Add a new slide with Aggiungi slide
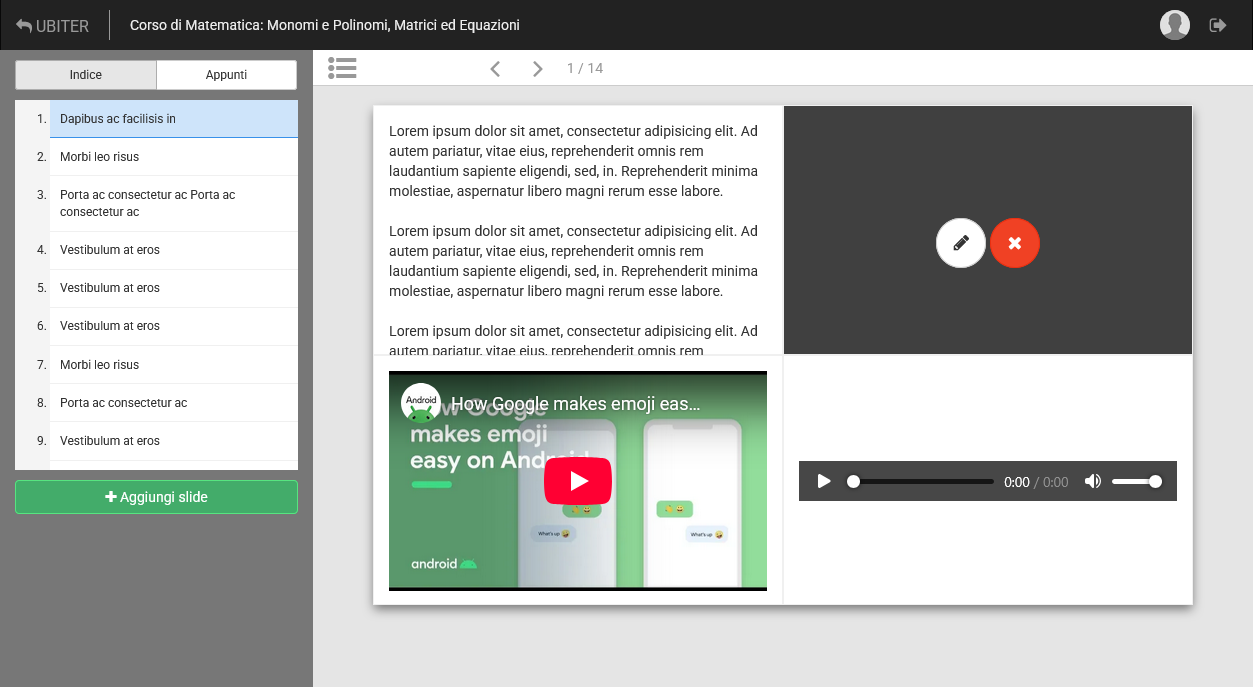 156,497
